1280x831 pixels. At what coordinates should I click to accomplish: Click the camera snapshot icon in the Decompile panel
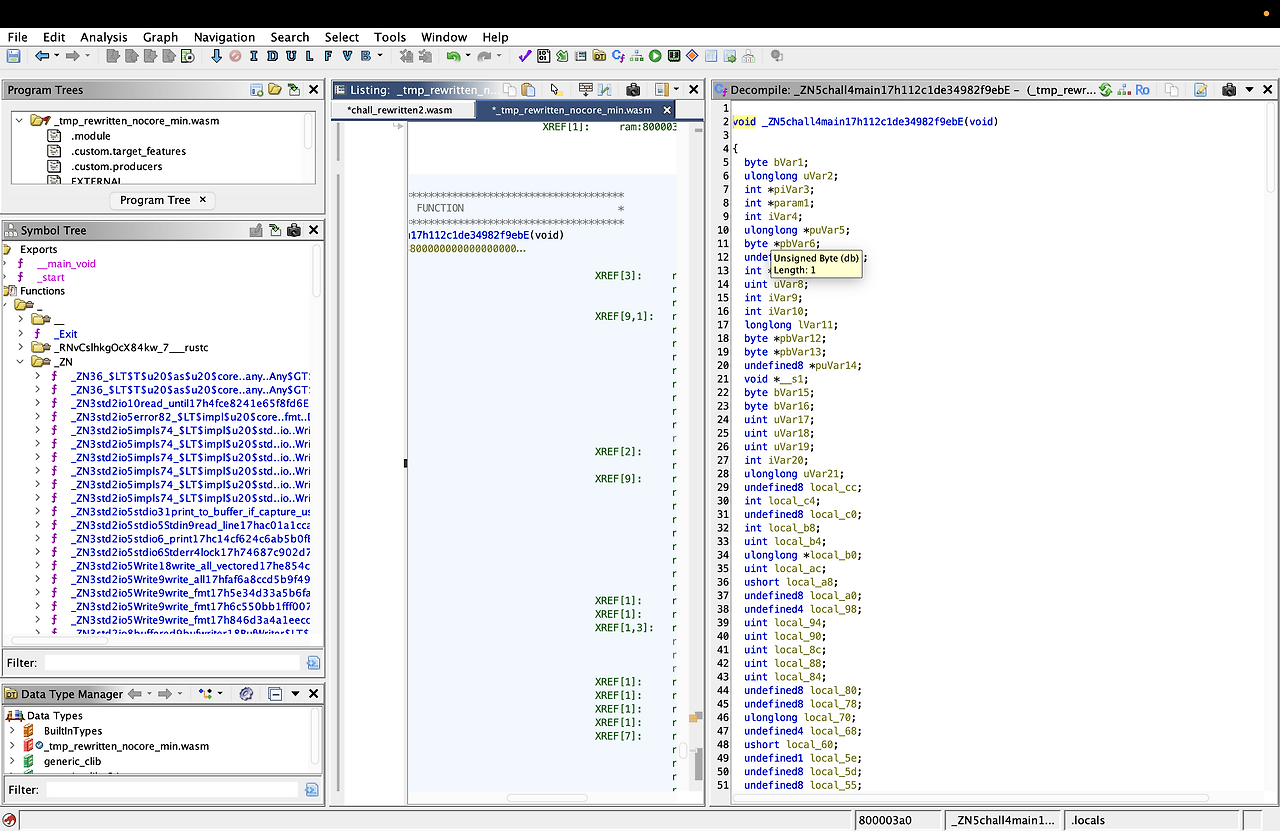pyautogui.click(x=1230, y=90)
